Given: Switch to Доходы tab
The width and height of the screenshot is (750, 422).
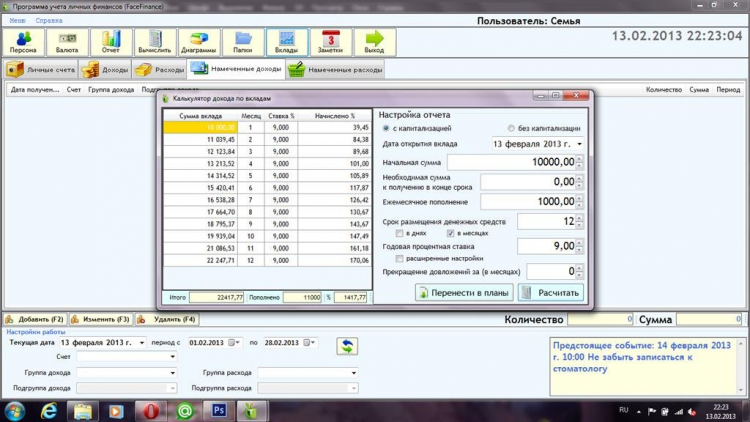Looking at the screenshot, I should [105, 69].
